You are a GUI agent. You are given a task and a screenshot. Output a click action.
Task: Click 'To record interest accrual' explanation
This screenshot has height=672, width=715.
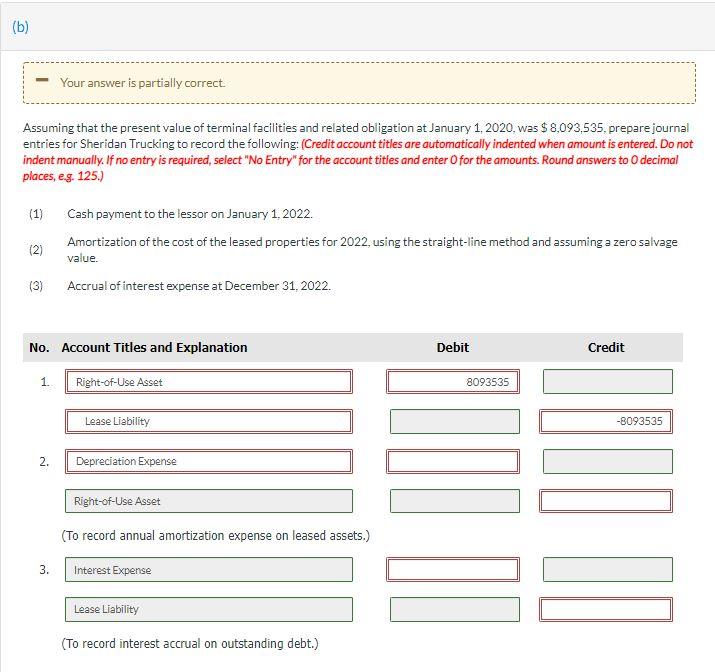[x=190, y=643]
